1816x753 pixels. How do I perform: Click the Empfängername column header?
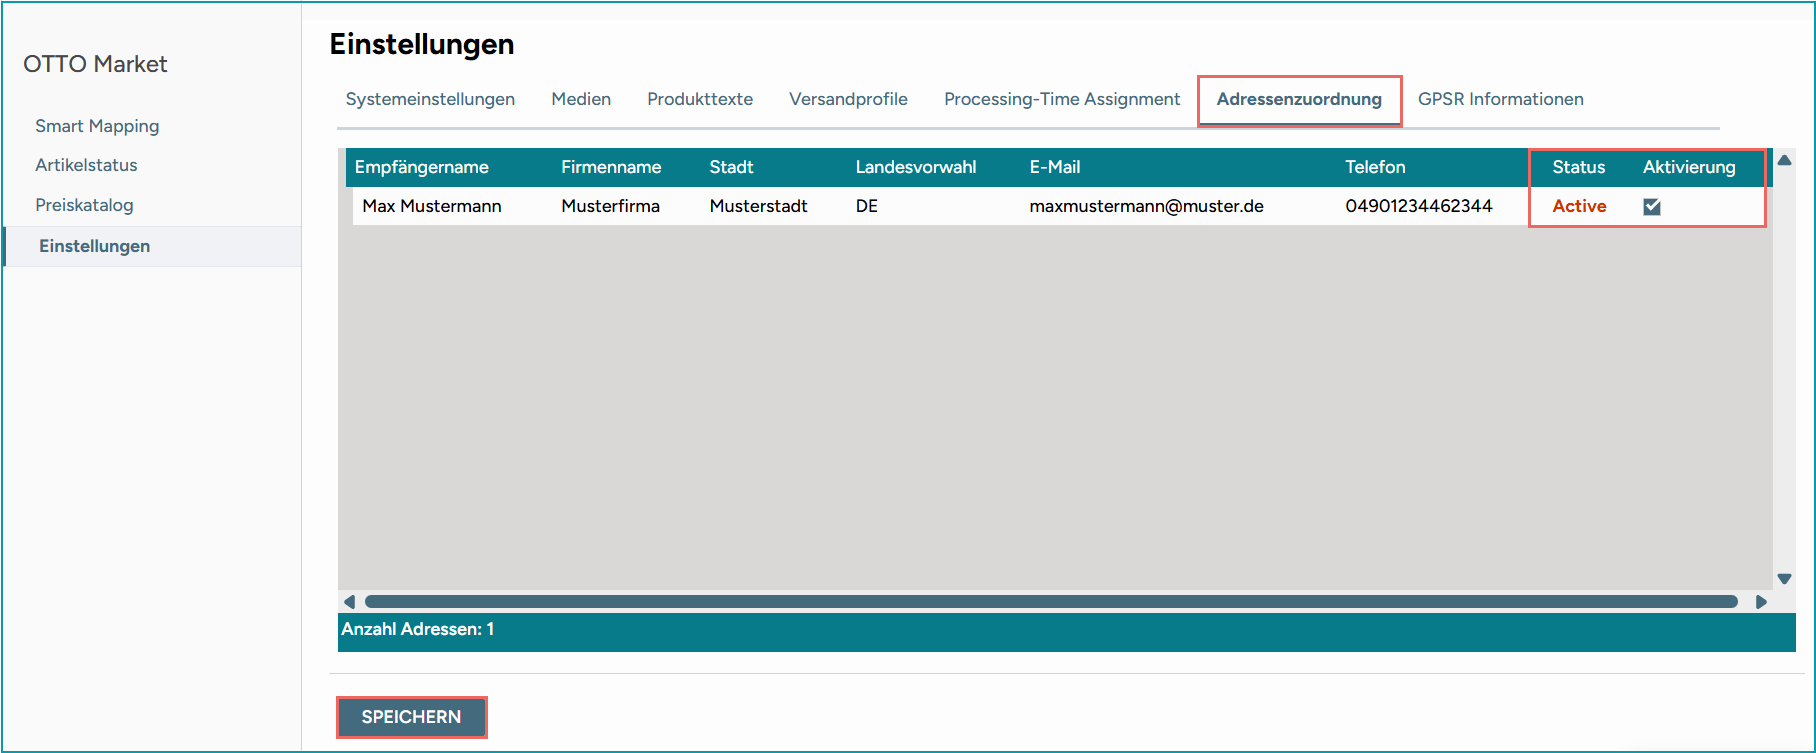pos(421,167)
